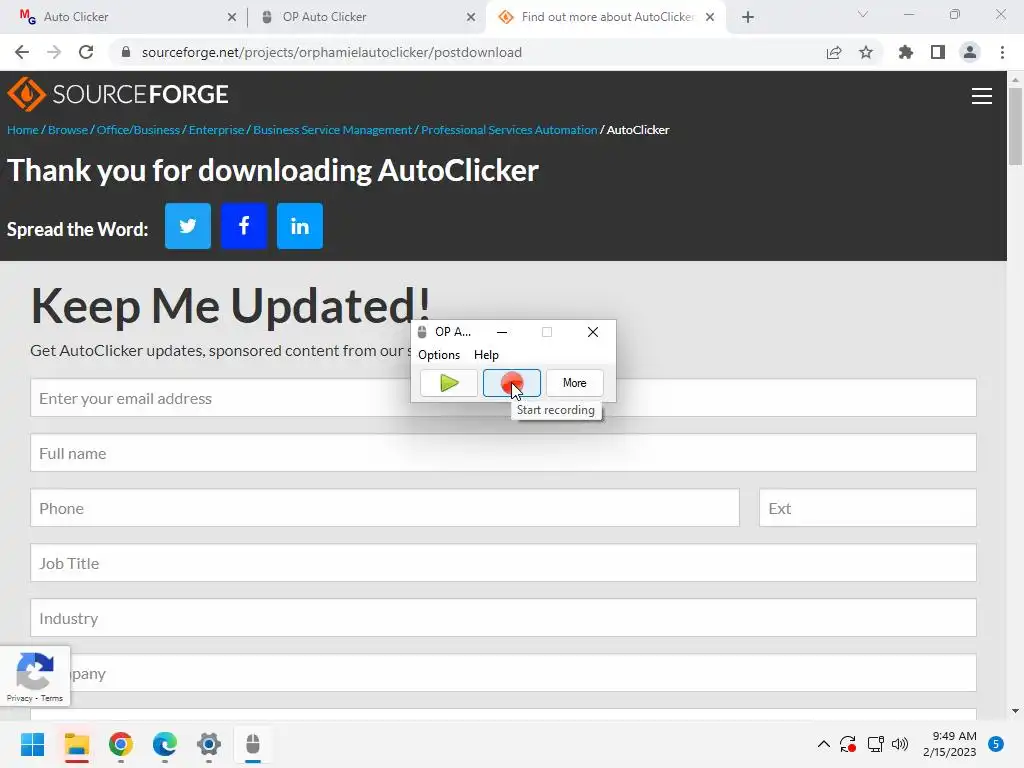The width and height of the screenshot is (1024, 768).
Task: Open the More button in OP Auto Clicker
Action: (x=575, y=383)
